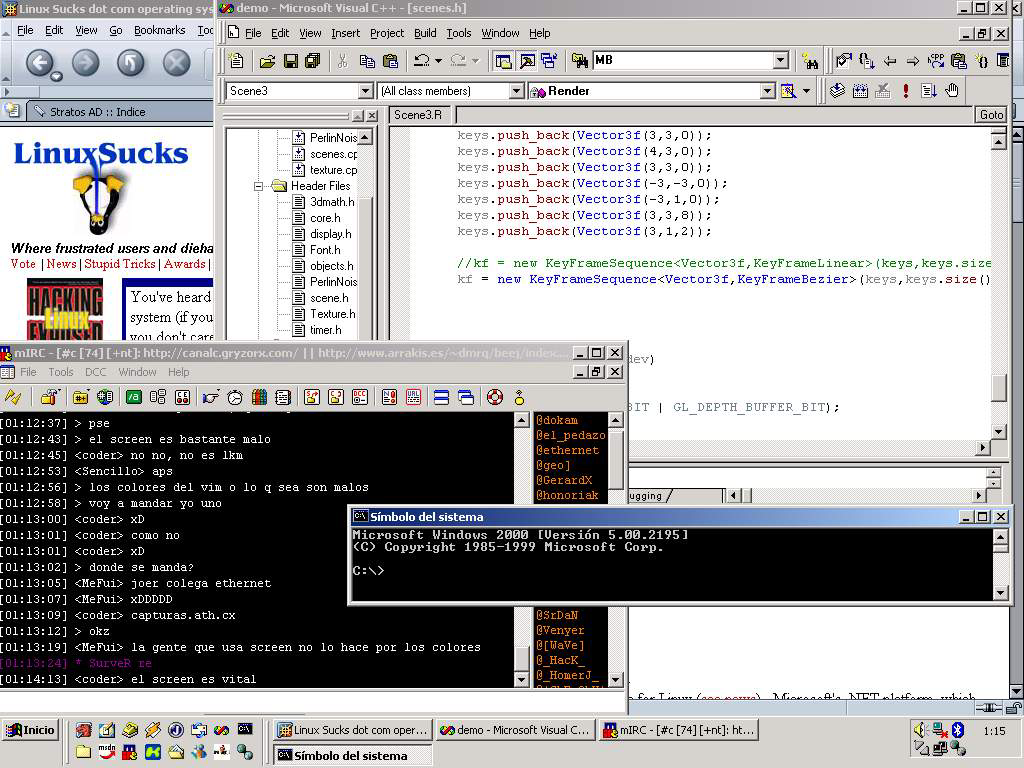The width and height of the screenshot is (1024, 768).
Task: Click mIRC DCC Chat icon
Action: pyautogui.click(x=336, y=397)
